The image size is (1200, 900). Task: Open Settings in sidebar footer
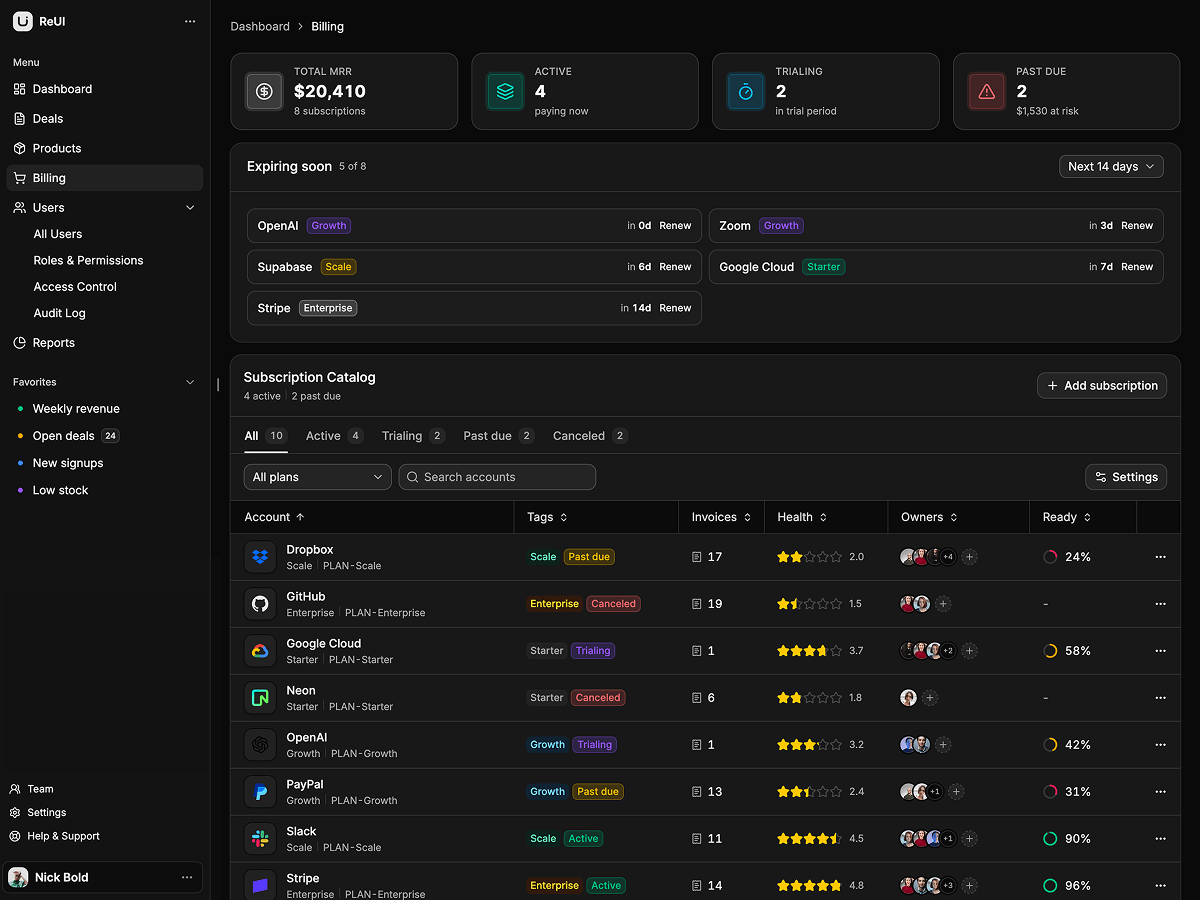click(x=38, y=813)
